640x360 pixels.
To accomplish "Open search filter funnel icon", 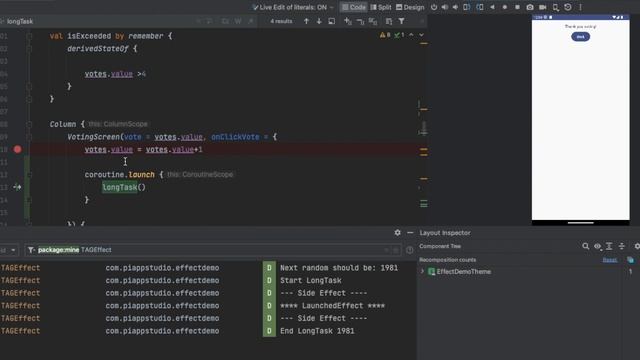I will (x=402, y=21).
